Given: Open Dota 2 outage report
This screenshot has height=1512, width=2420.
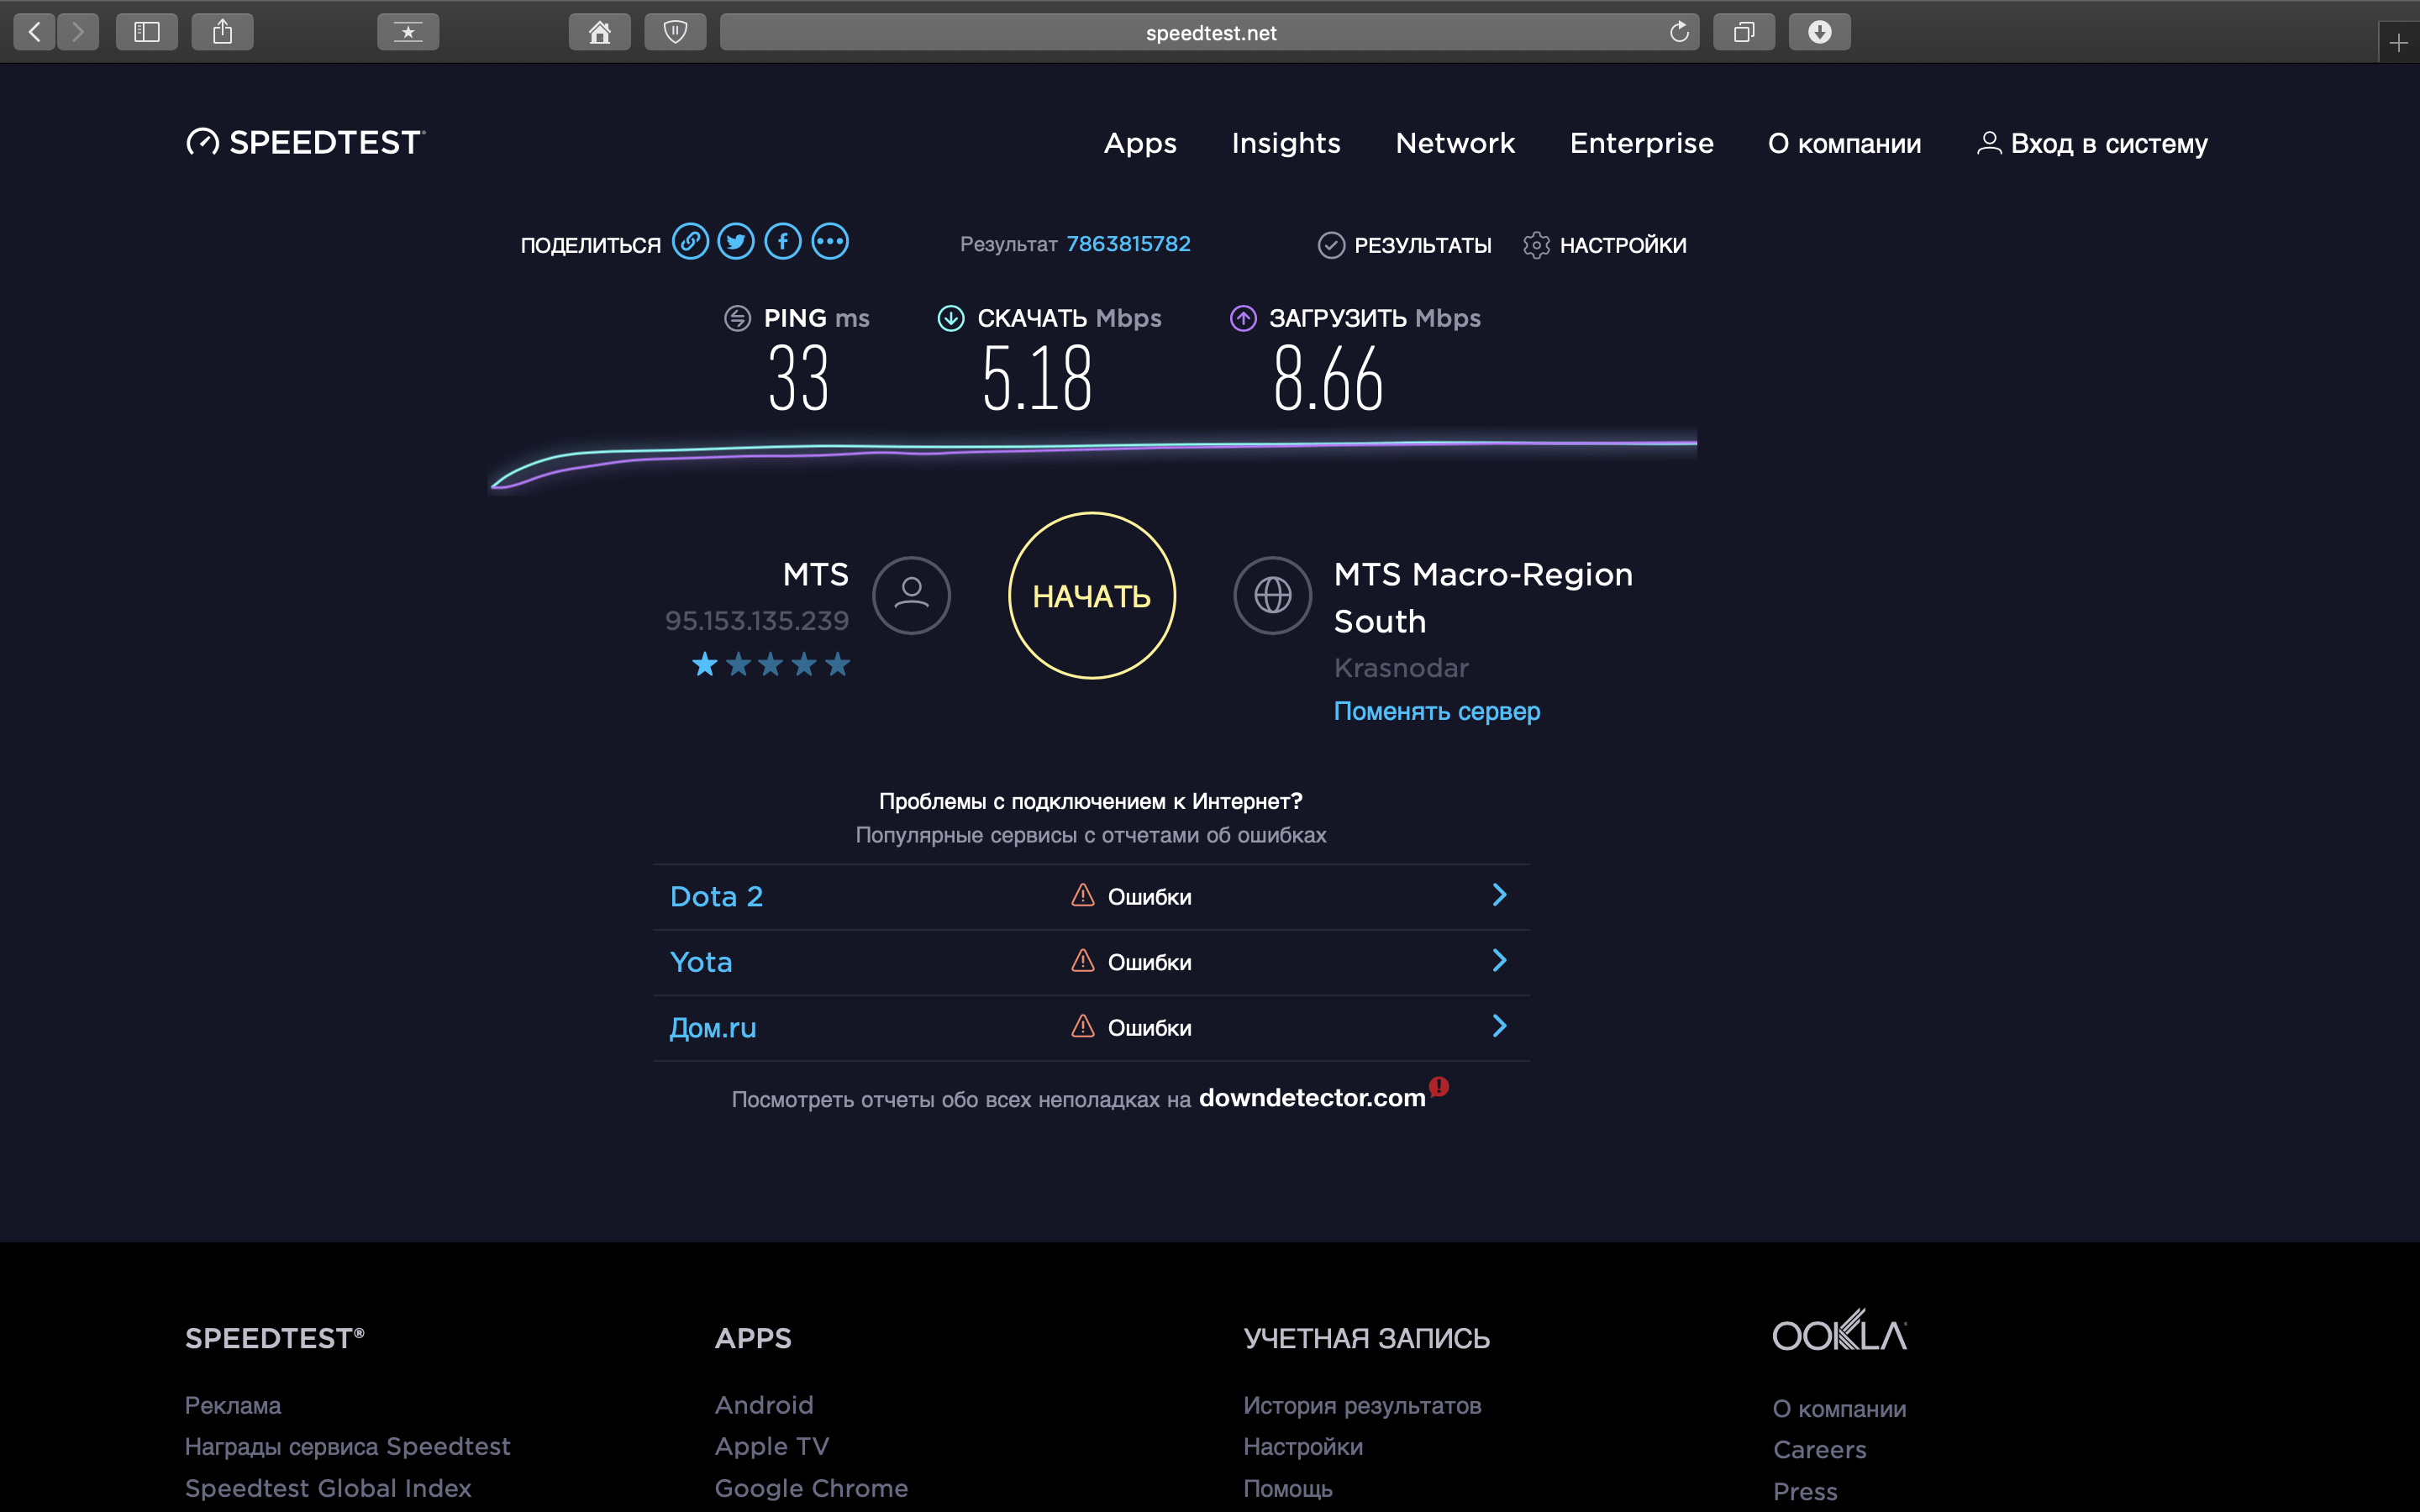Looking at the screenshot, I should tap(716, 897).
